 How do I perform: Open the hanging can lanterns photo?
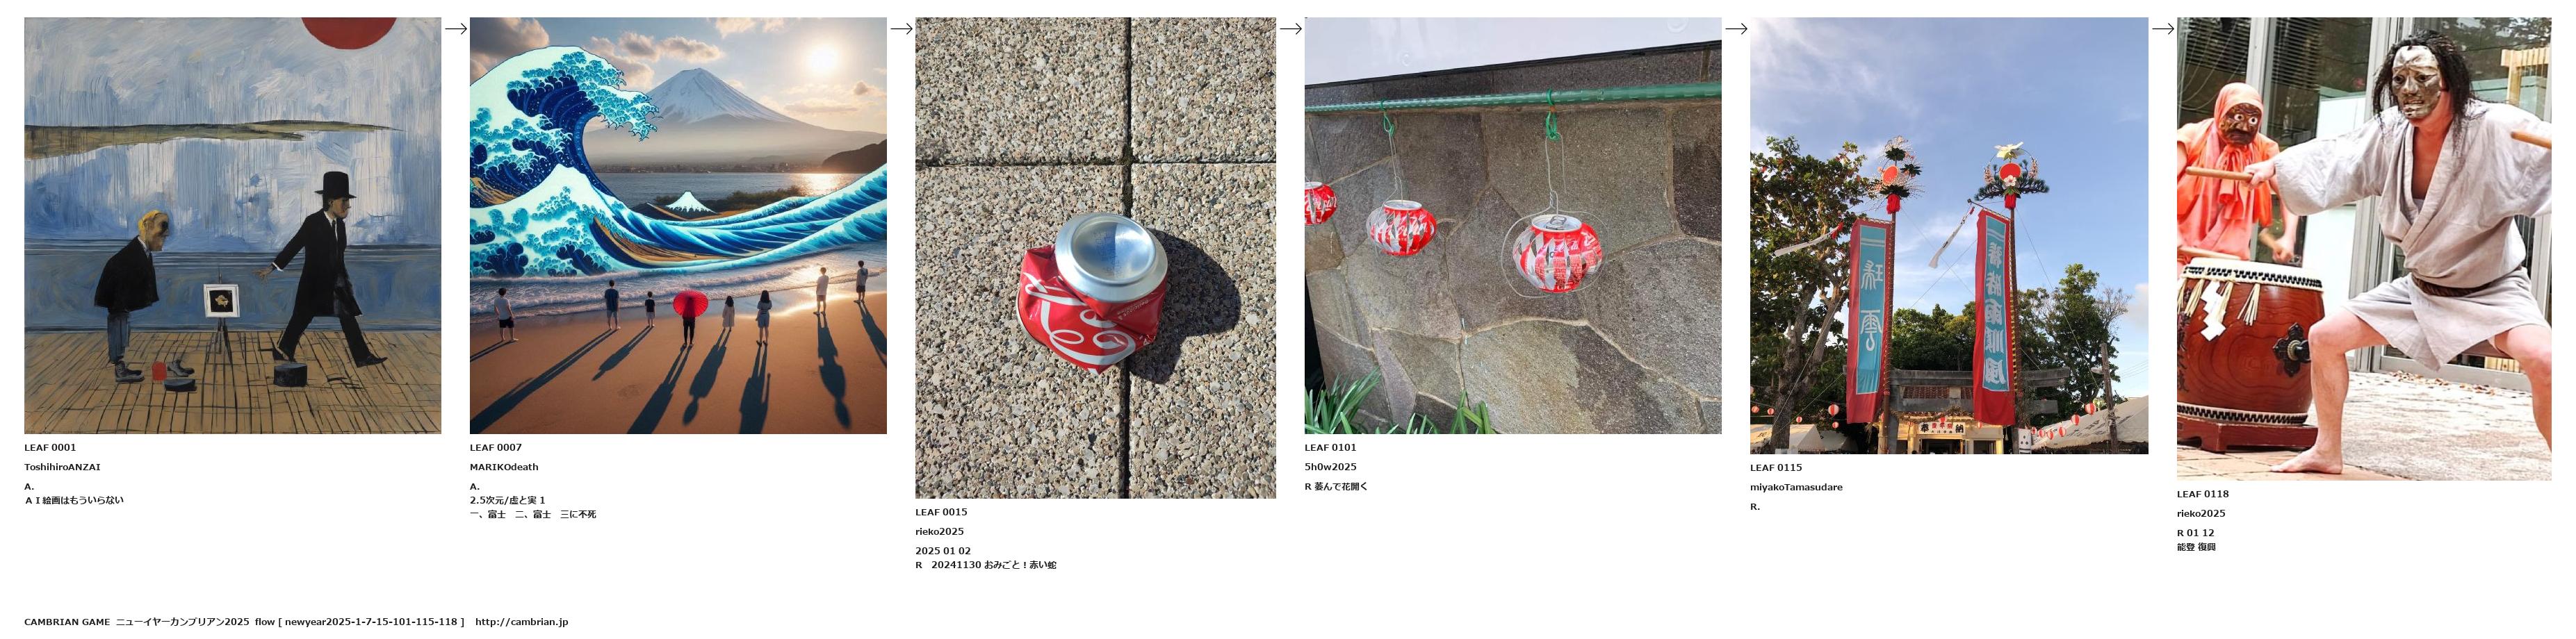point(1513,225)
